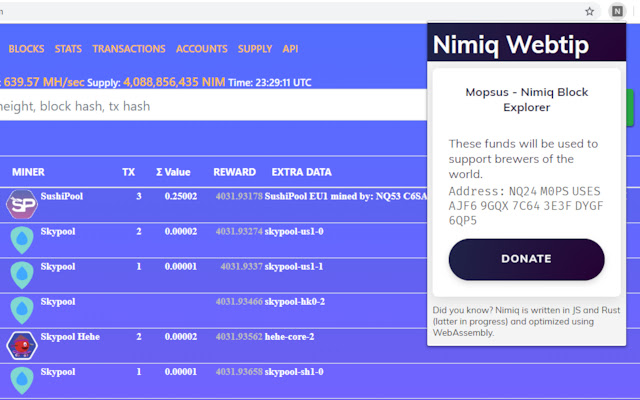Select the NQ24 M0PS USES donation address
This screenshot has height=400, width=640.
tap(526, 206)
